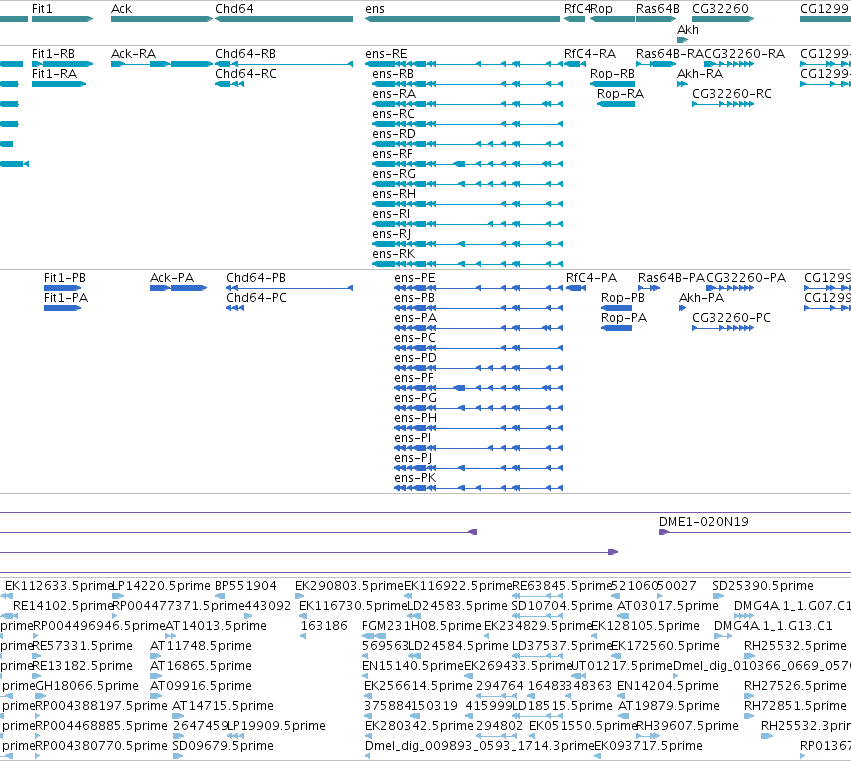Click the ens-RD transcript label

pos(394,134)
